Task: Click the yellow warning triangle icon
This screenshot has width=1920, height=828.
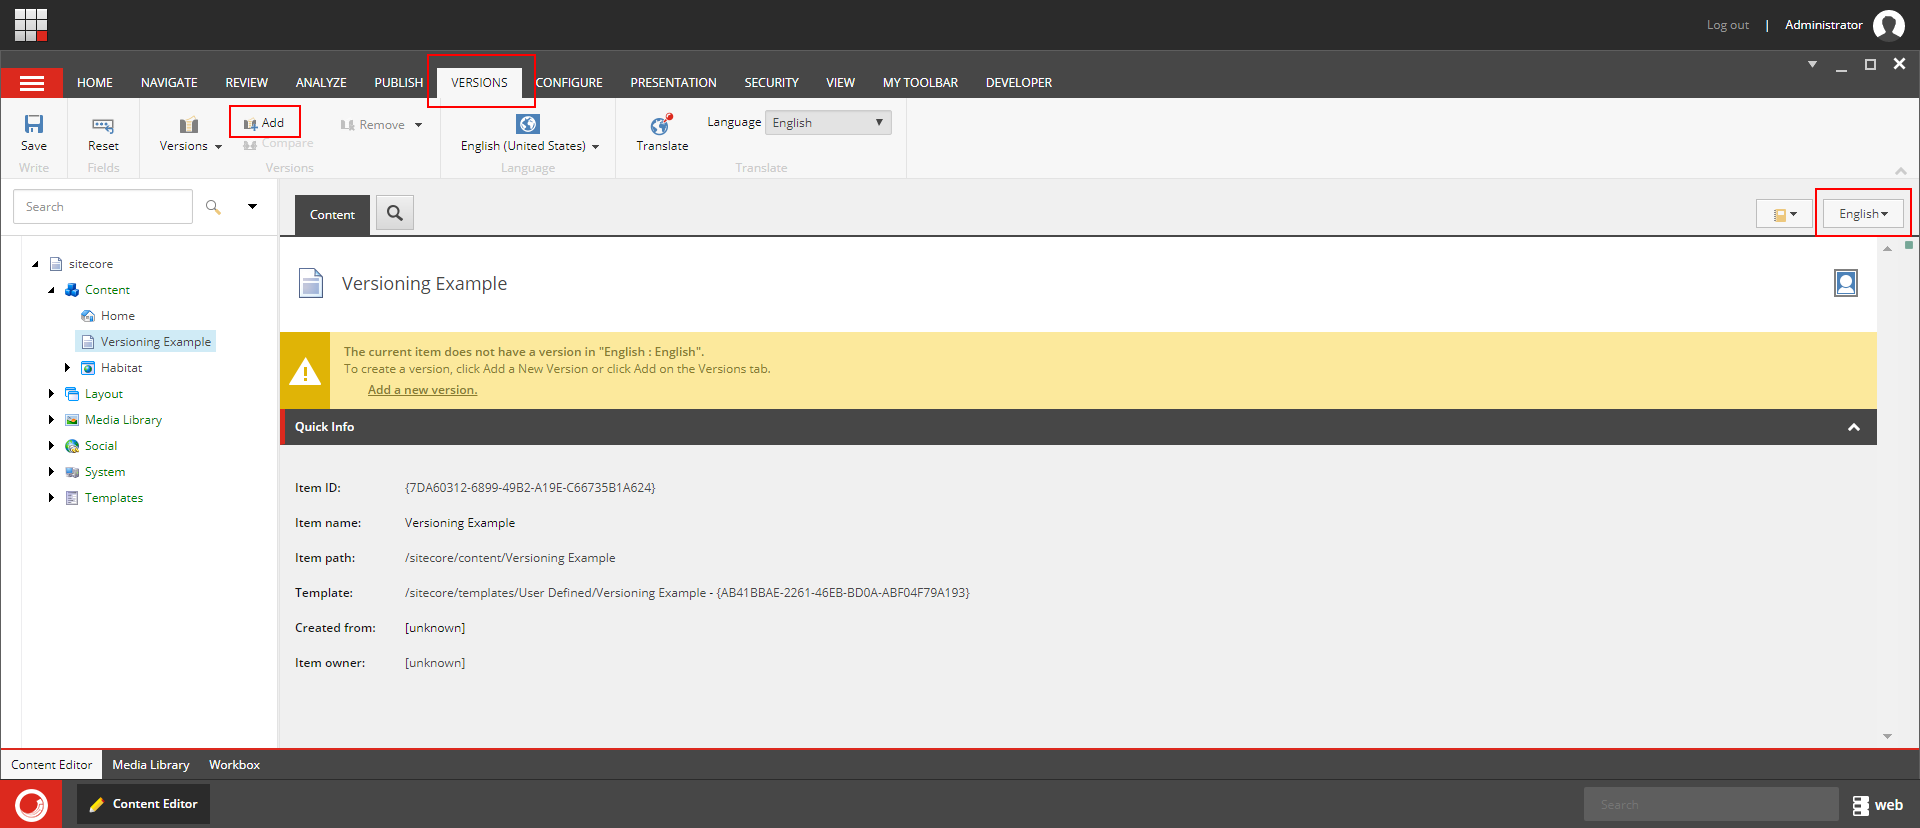Action: tap(305, 372)
